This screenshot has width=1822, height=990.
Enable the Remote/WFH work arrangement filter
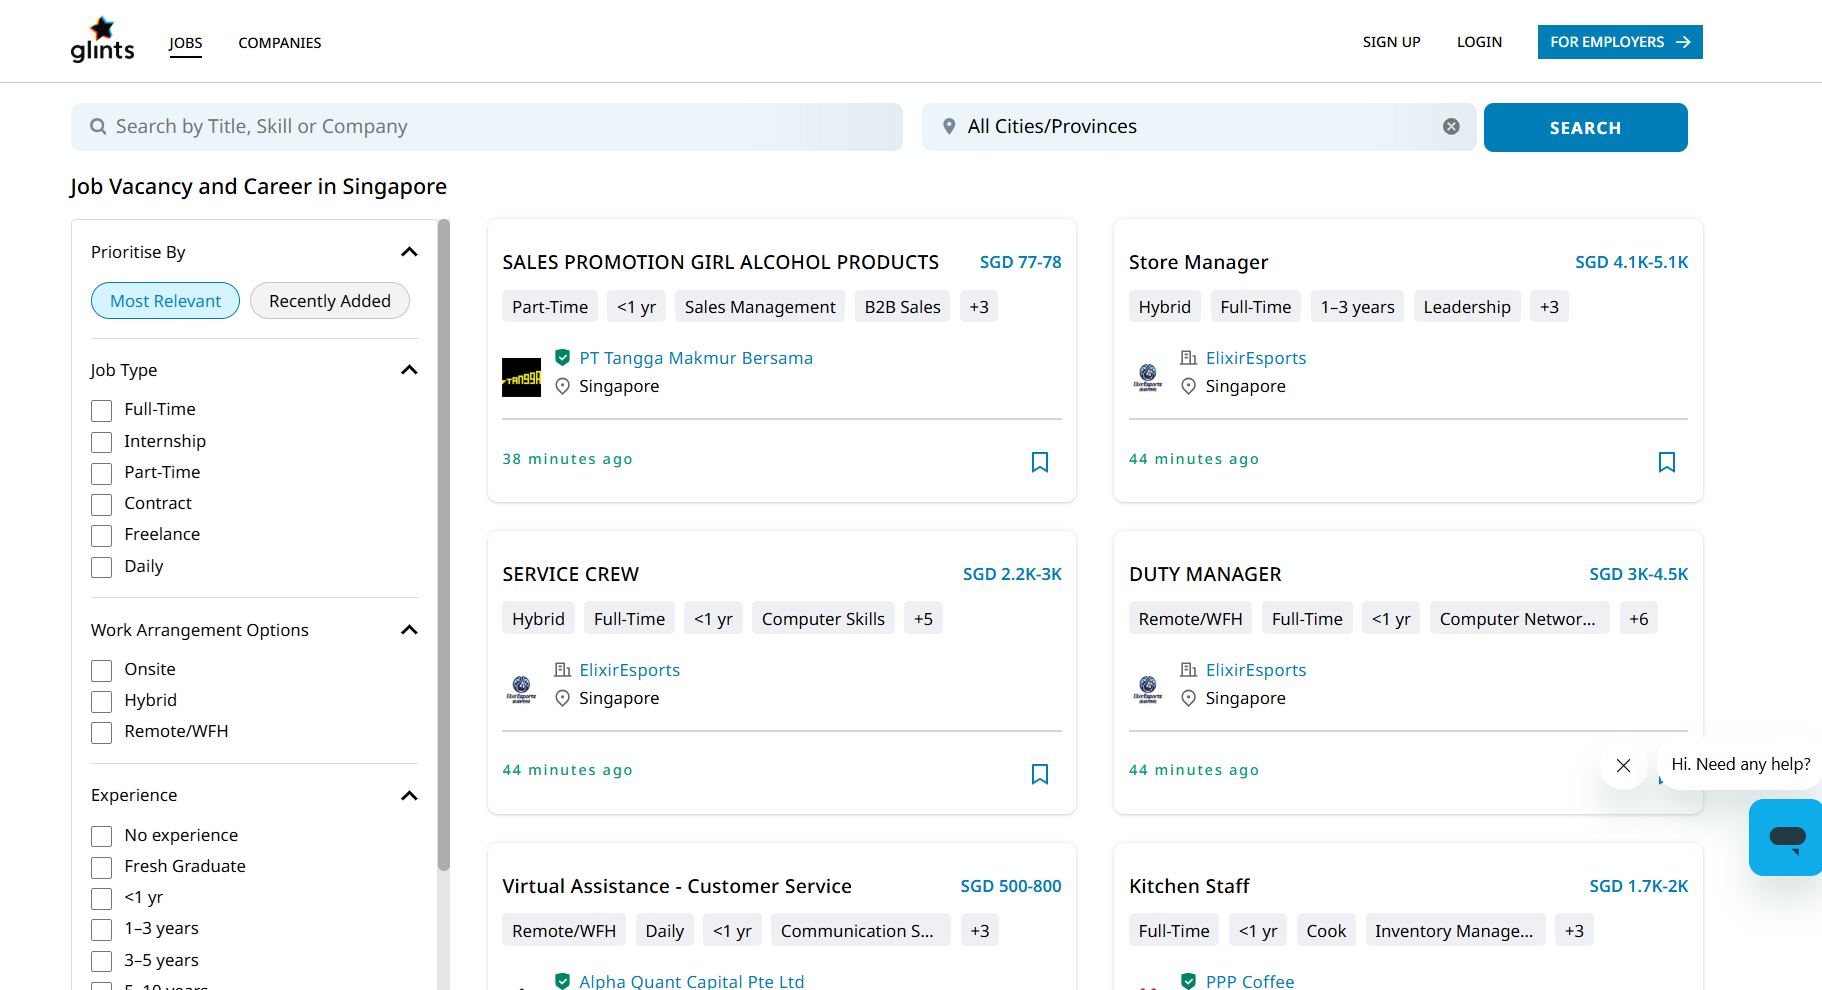(x=101, y=732)
